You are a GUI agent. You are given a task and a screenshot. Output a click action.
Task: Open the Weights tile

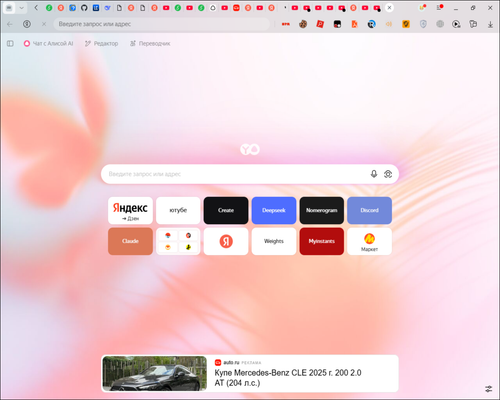(274, 241)
